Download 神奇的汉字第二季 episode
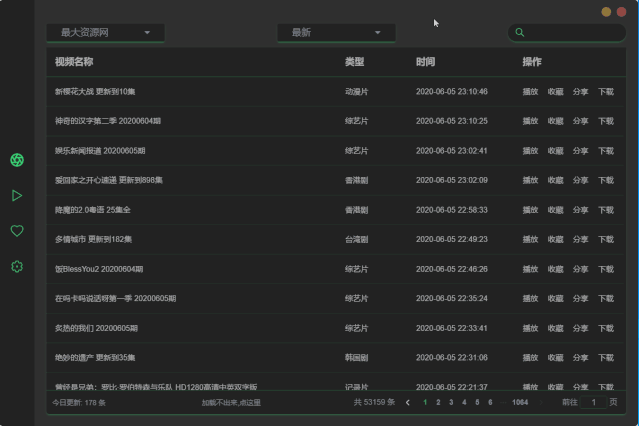The height and width of the screenshot is (426, 639). 606,121
